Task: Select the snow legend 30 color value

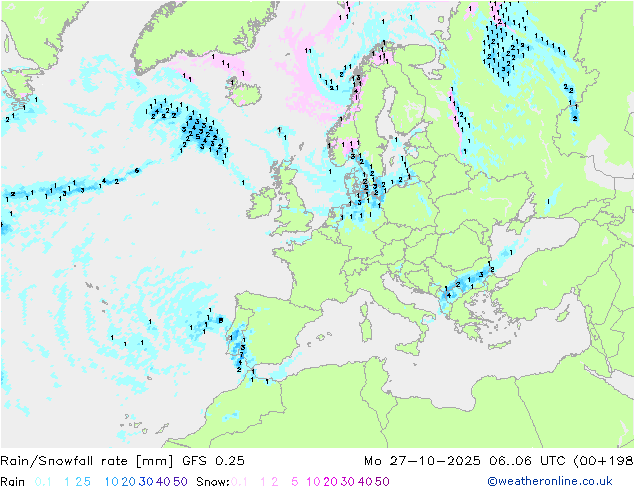Action: tap(348, 482)
